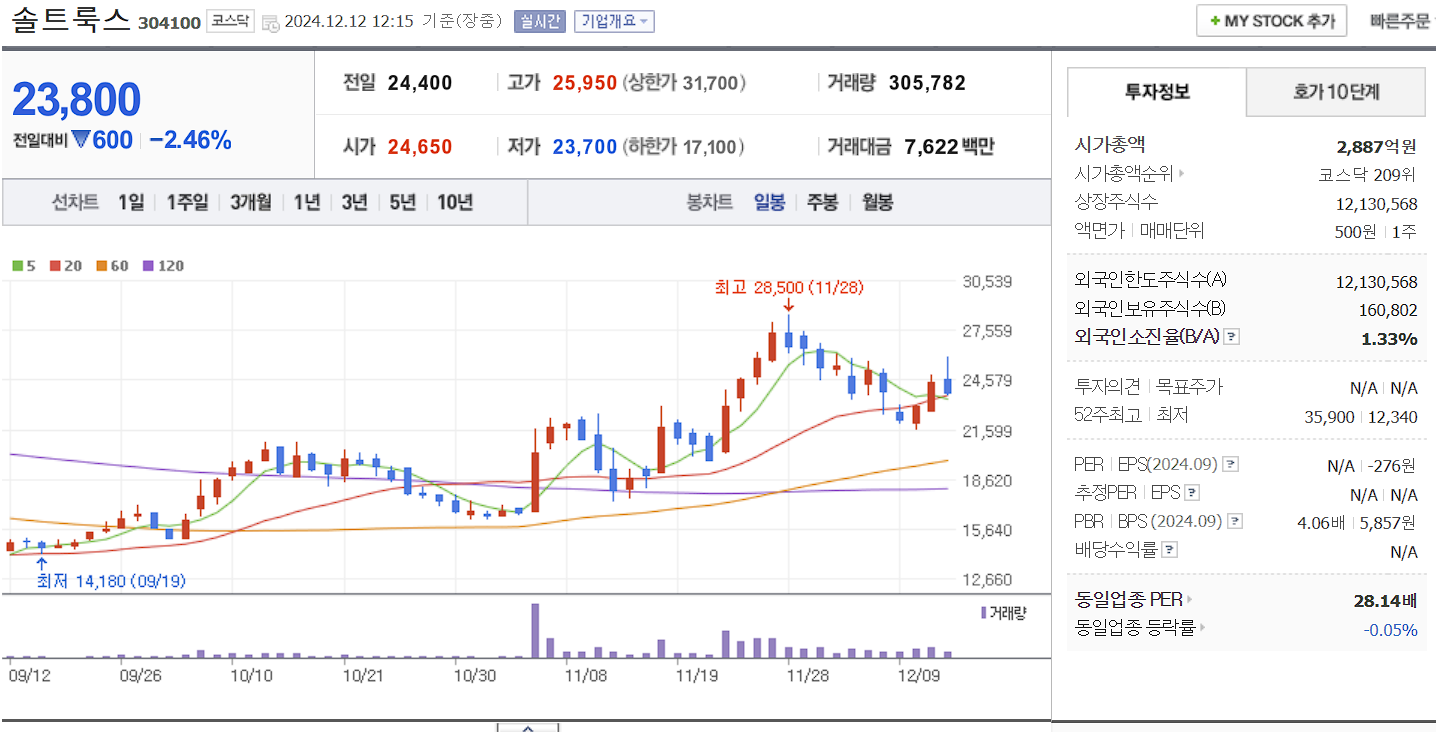Click the MY STOCK 추가 button
Image resolution: width=1436 pixels, height=732 pixels.
[1270, 20]
